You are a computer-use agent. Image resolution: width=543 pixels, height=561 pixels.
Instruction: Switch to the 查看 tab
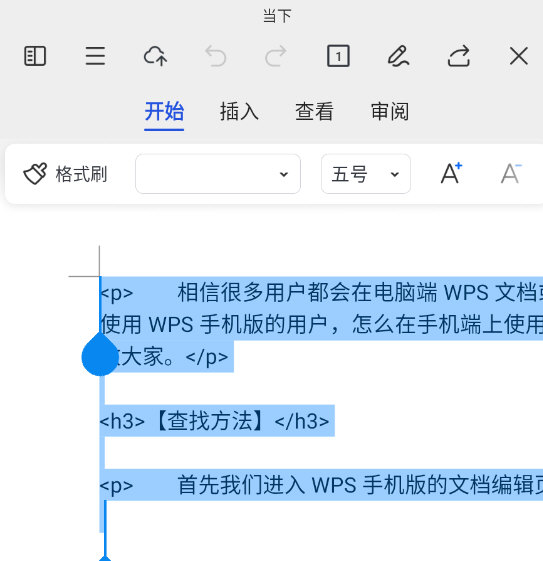(x=314, y=111)
